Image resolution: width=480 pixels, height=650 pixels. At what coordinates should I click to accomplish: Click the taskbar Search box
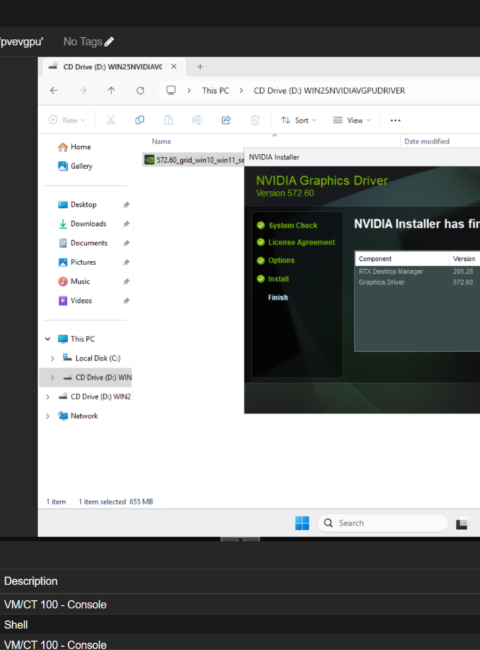click(x=383, y=523)
